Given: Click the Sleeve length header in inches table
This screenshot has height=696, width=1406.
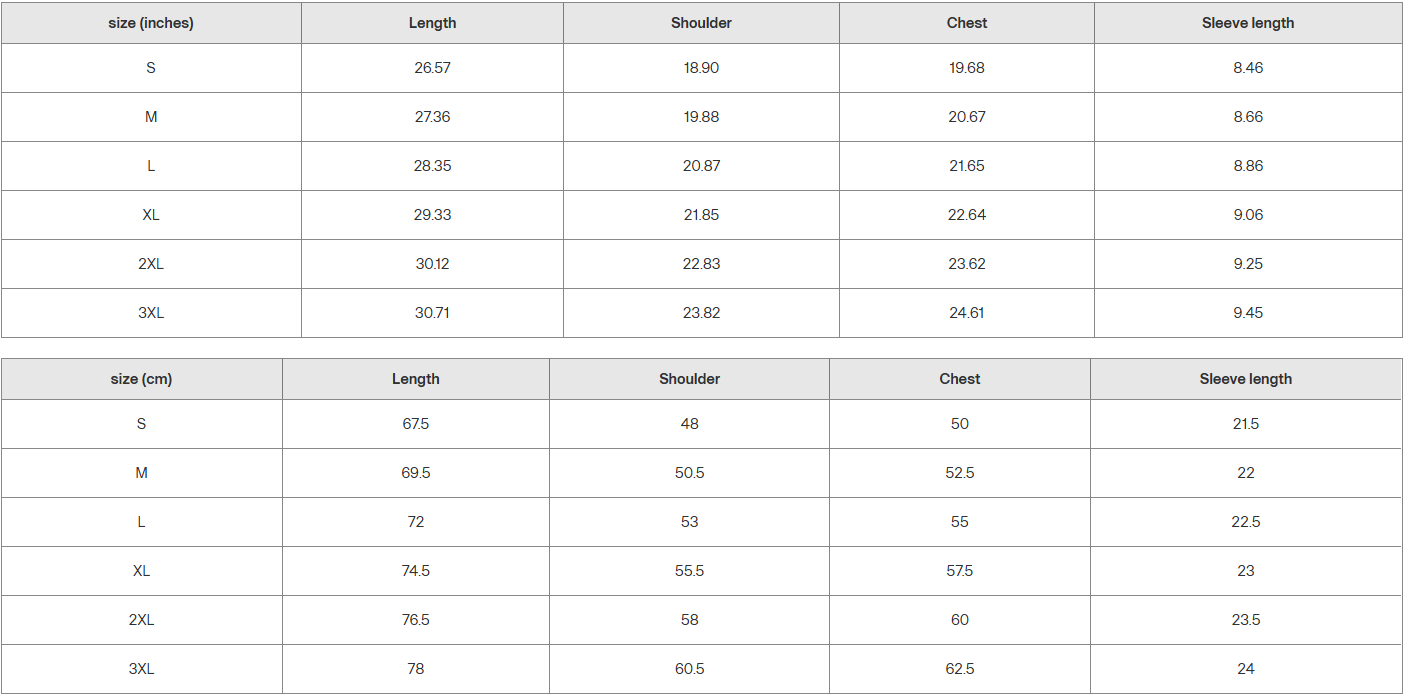Looking at the screenshot, I should (x=1248, y=23).
